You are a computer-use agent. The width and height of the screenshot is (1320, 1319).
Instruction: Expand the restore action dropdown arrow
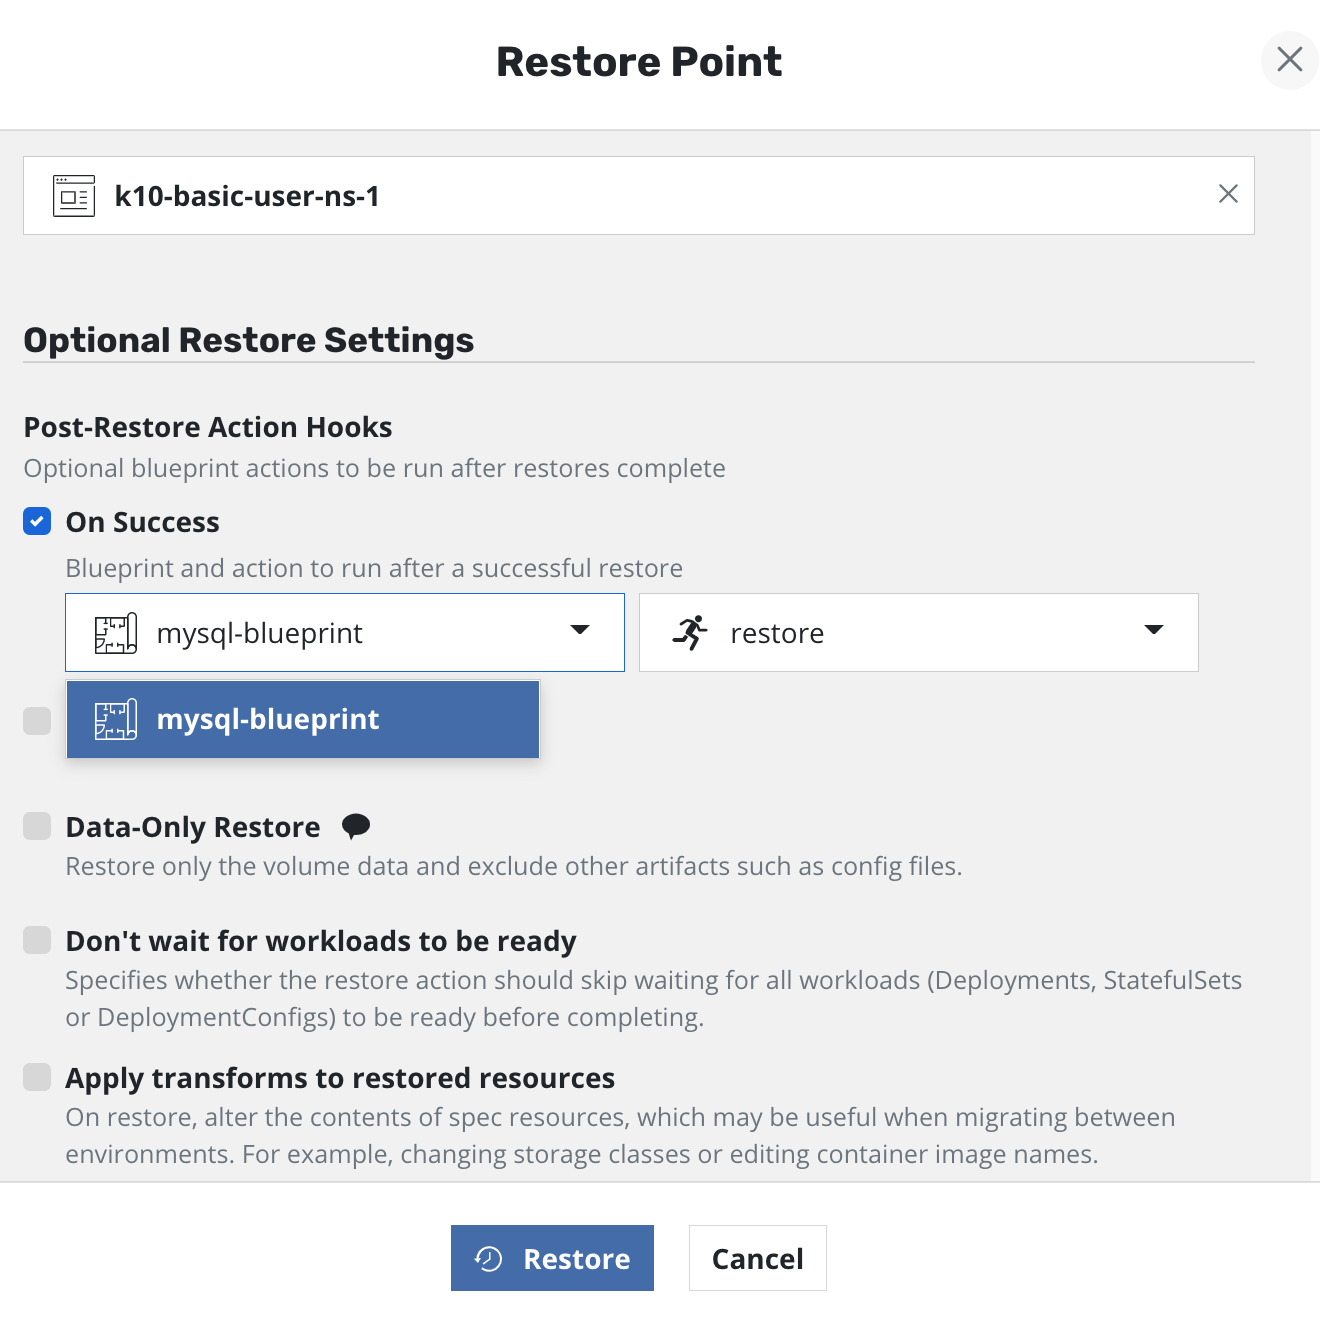coord(1154,630)
